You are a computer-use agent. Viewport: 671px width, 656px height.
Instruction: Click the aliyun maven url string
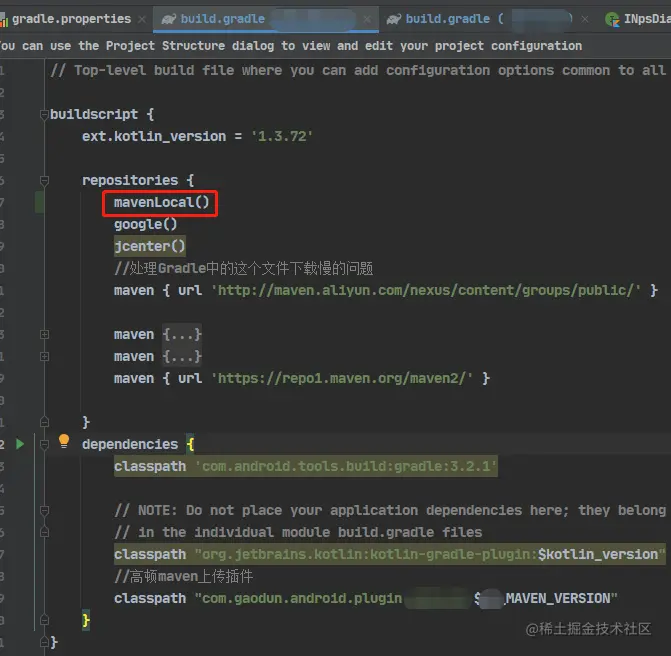tap(426, 291)
